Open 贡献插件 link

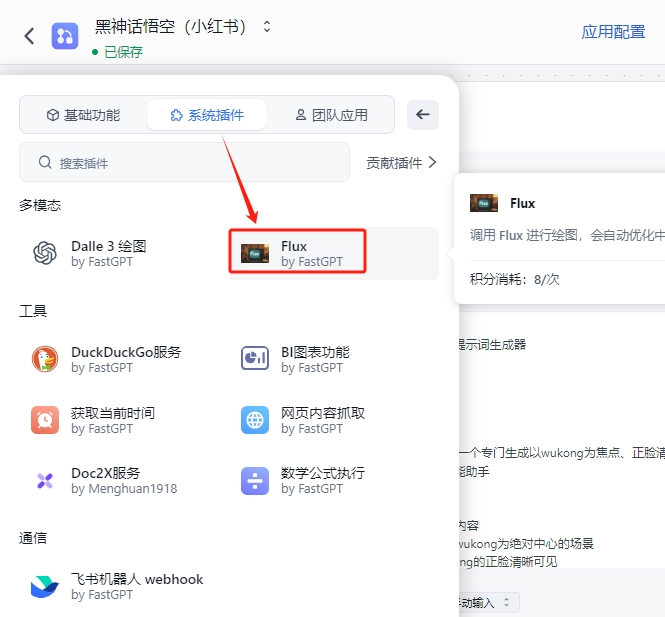(394, 163)
